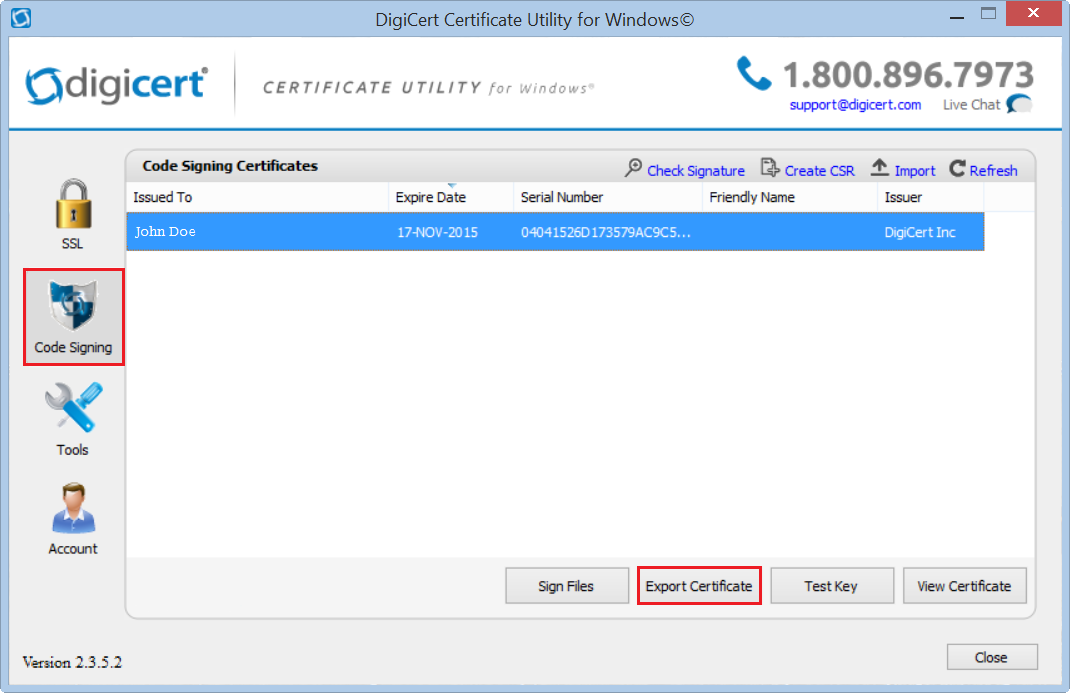Sort by the Friendly Name column header

tap(790, 197)
